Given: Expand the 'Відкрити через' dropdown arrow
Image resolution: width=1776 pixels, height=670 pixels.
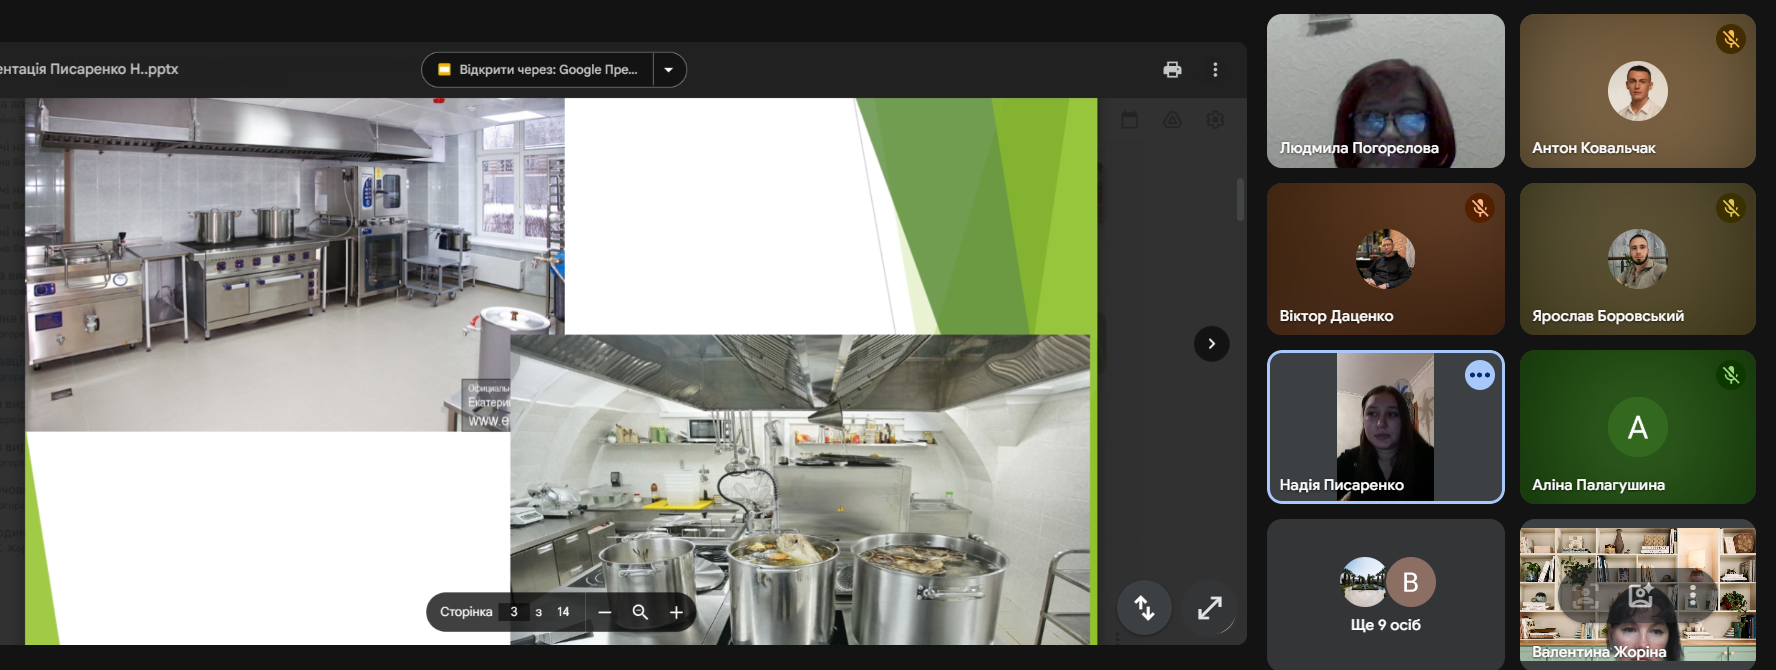Looking at the screenshot, I should [669, 70].
